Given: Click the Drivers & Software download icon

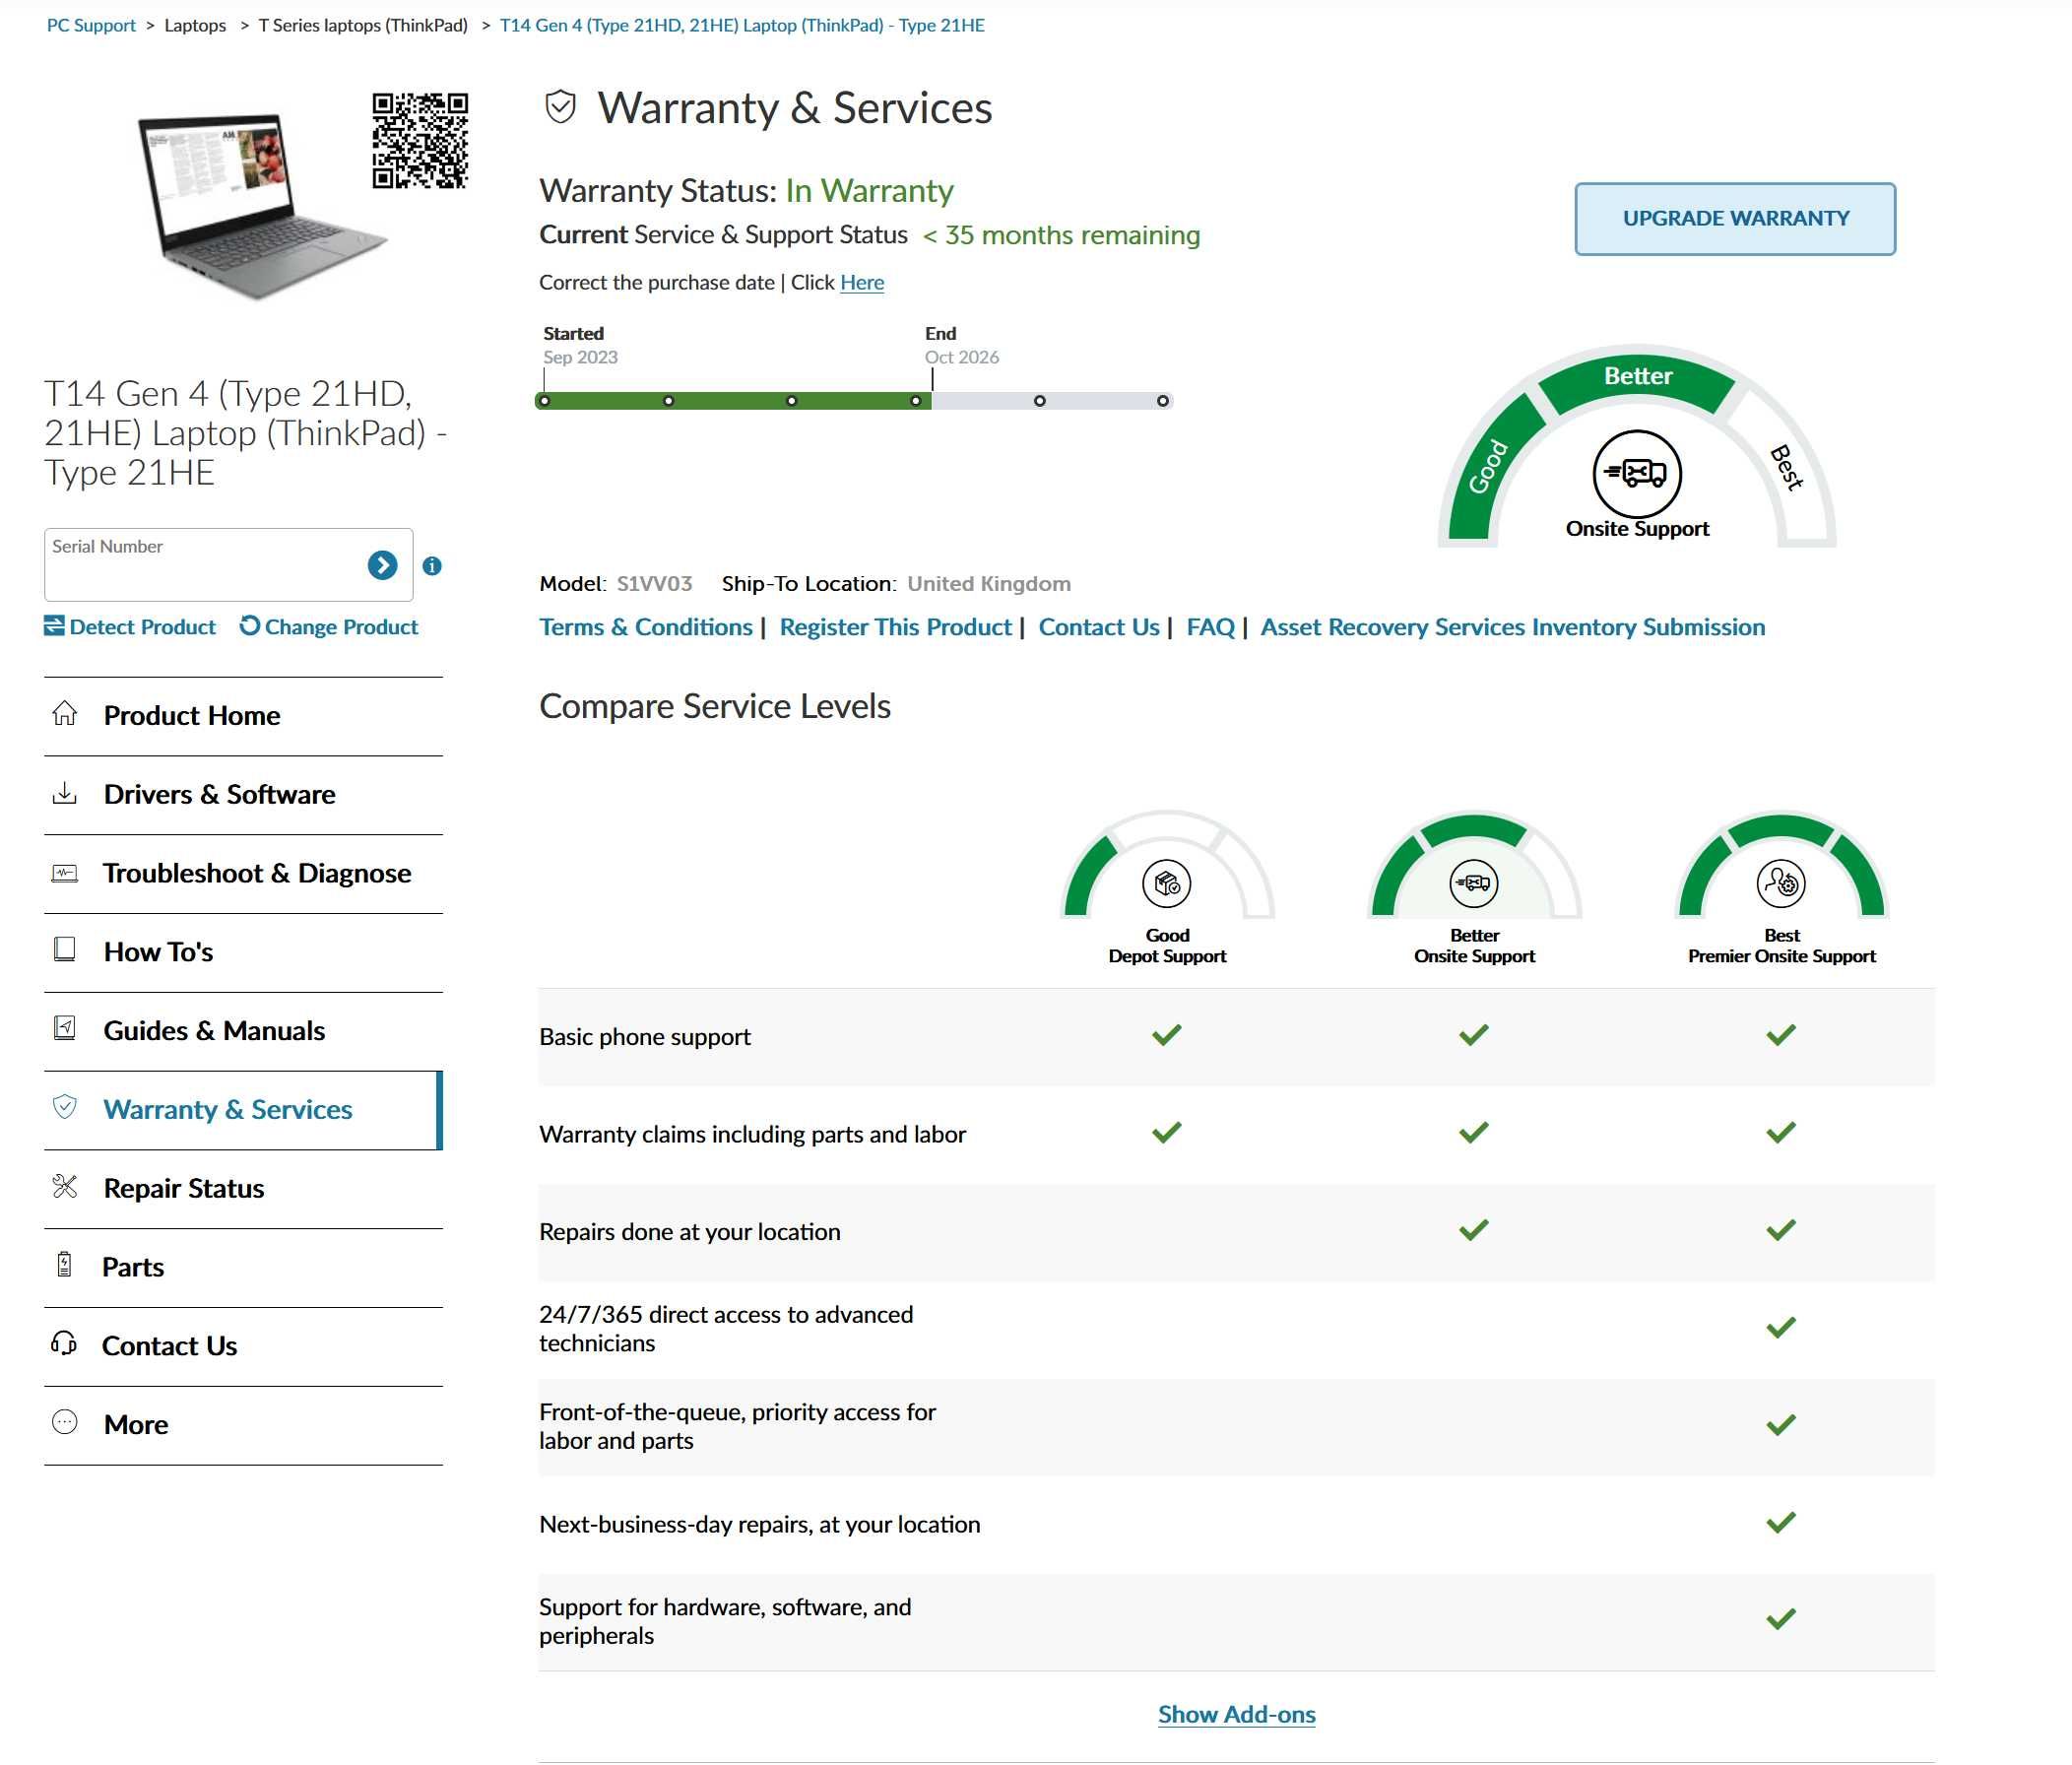Looking at the screenshot, I should coord(65,793).
